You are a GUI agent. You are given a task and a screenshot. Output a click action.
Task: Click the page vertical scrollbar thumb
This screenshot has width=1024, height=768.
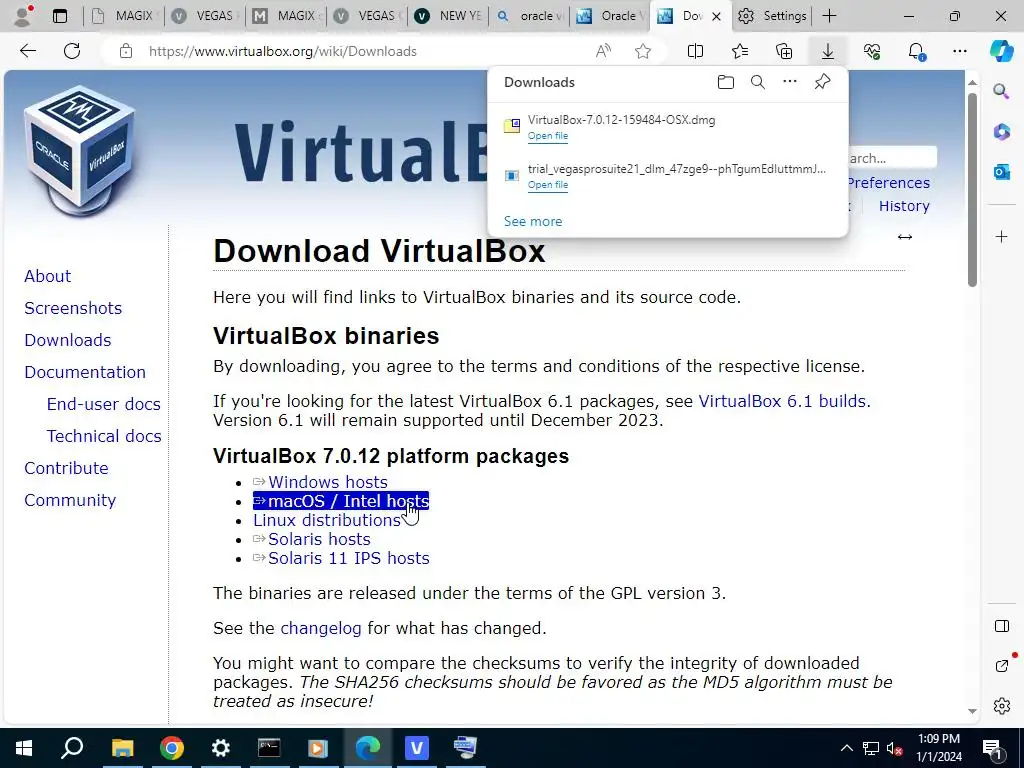click(972, 189)
